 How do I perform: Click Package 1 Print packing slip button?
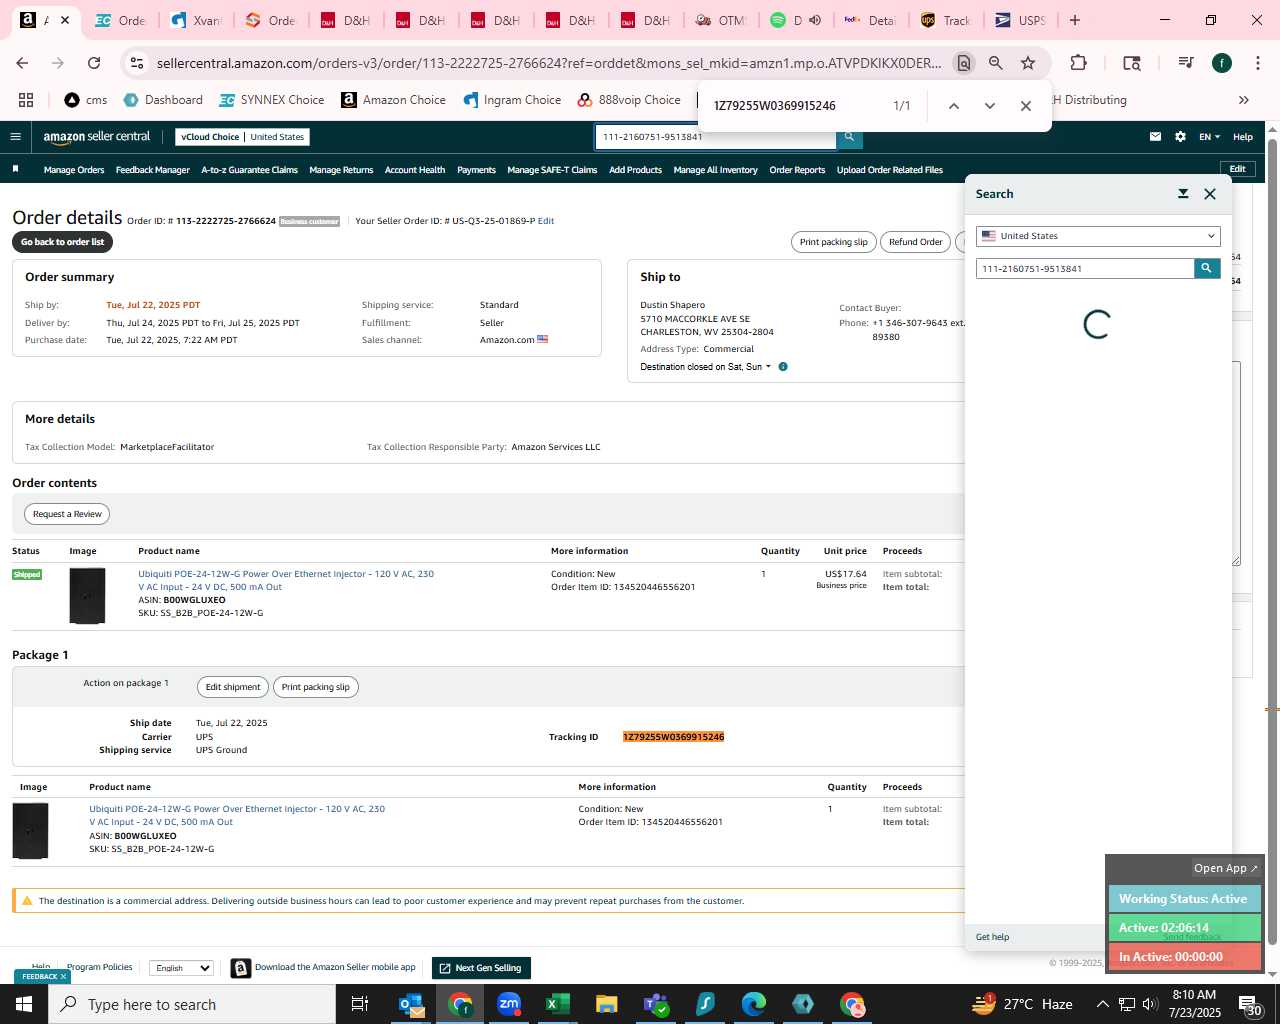click(x=315, y=687)
